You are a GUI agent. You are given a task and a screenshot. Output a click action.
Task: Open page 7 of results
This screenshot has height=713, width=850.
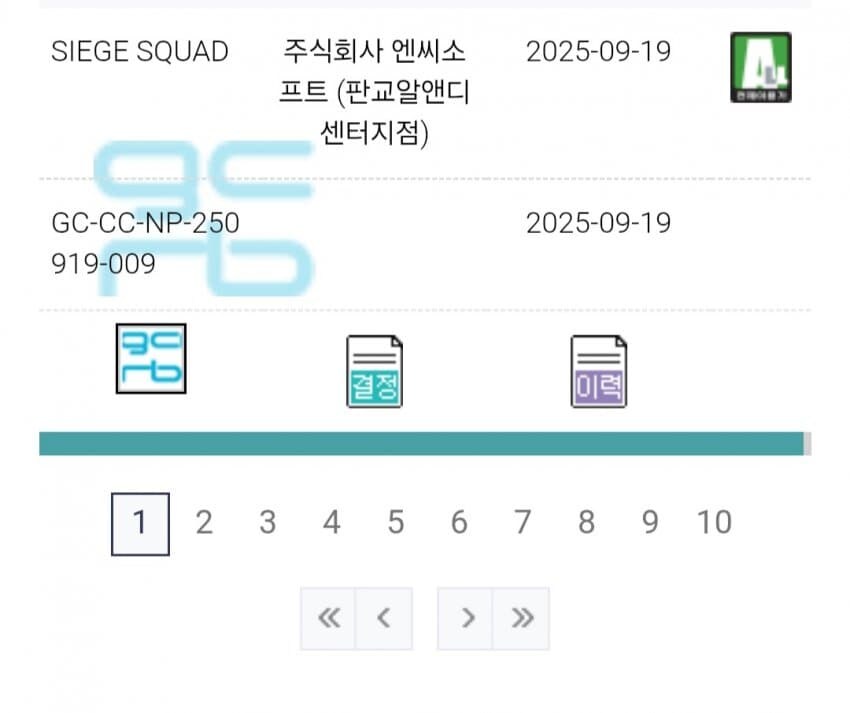(522, 522)
